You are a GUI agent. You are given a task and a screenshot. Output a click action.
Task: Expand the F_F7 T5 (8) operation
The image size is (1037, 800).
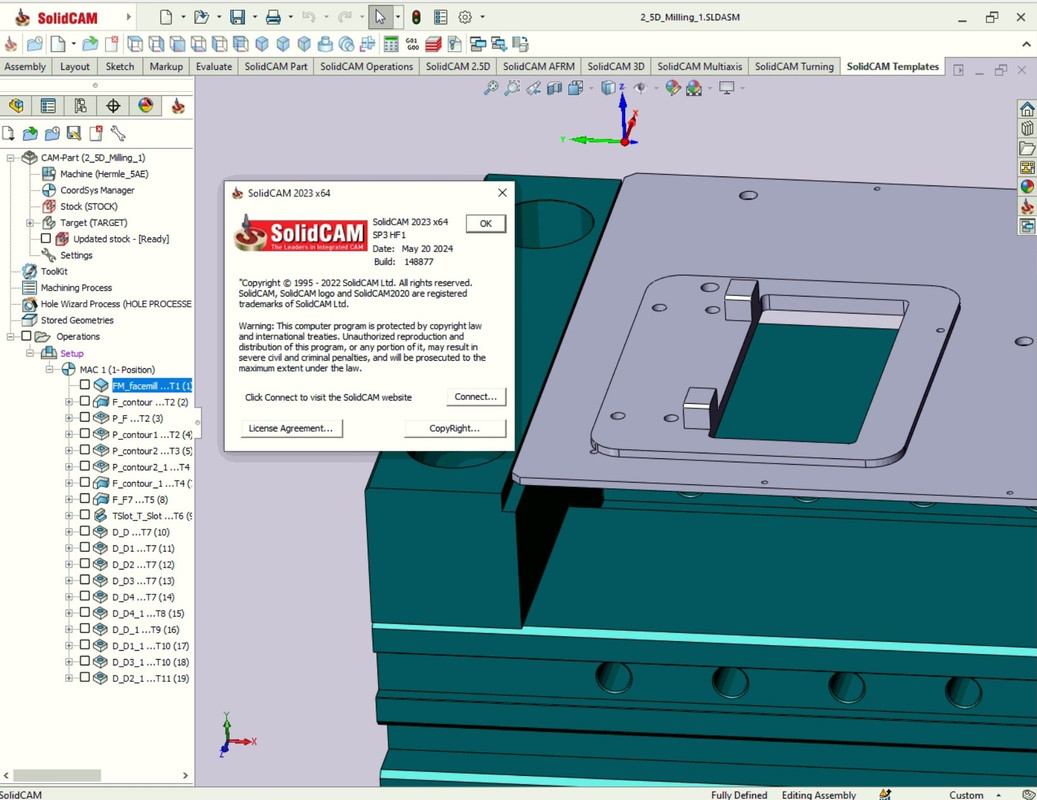point(69,499)
